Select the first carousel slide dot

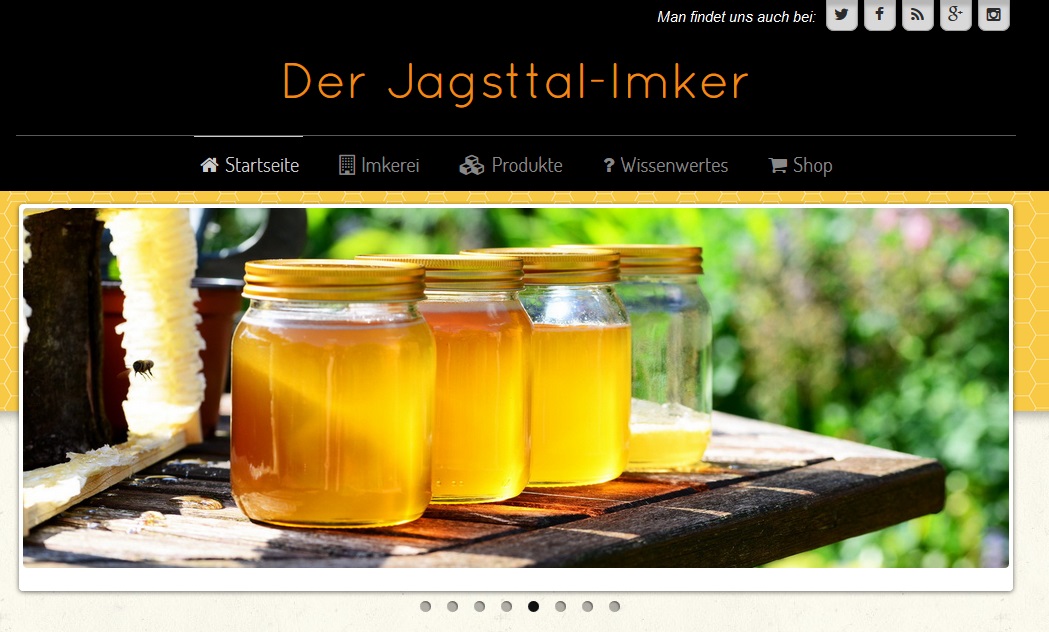coord(426,606)
